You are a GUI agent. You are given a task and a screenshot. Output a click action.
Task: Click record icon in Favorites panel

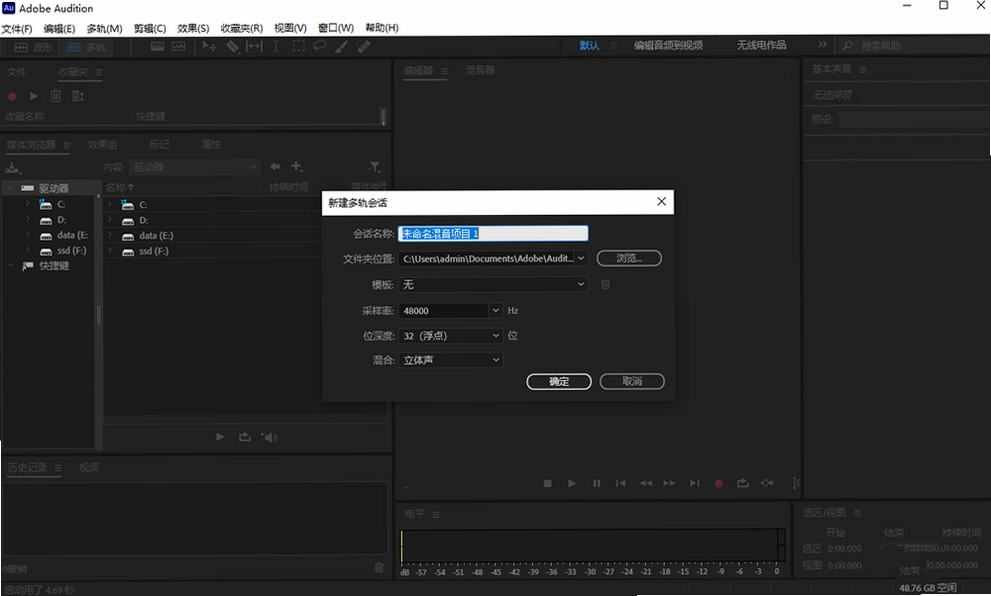pyautogui.click(x=12, y=96)
